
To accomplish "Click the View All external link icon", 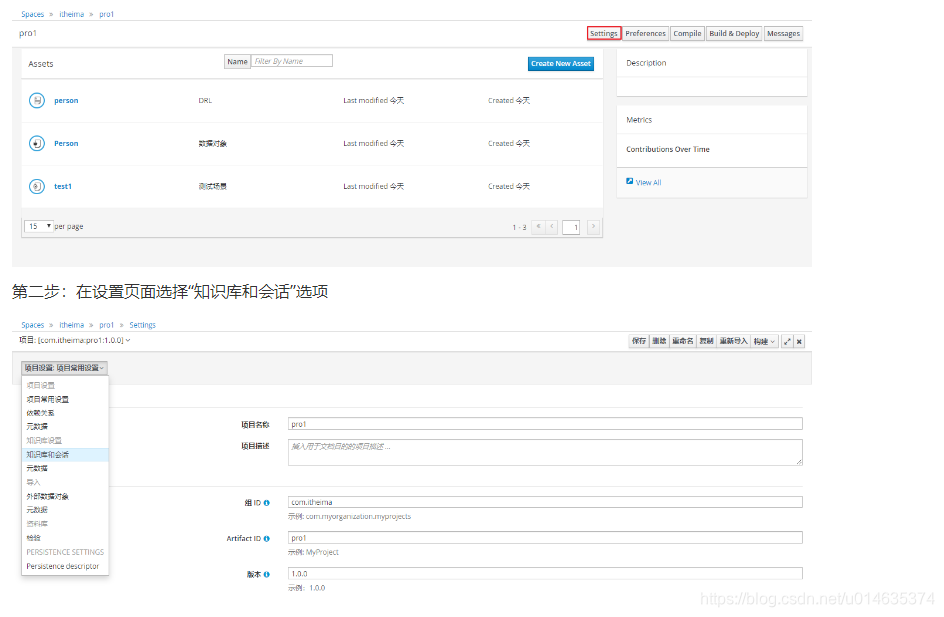I will (630, 181).
